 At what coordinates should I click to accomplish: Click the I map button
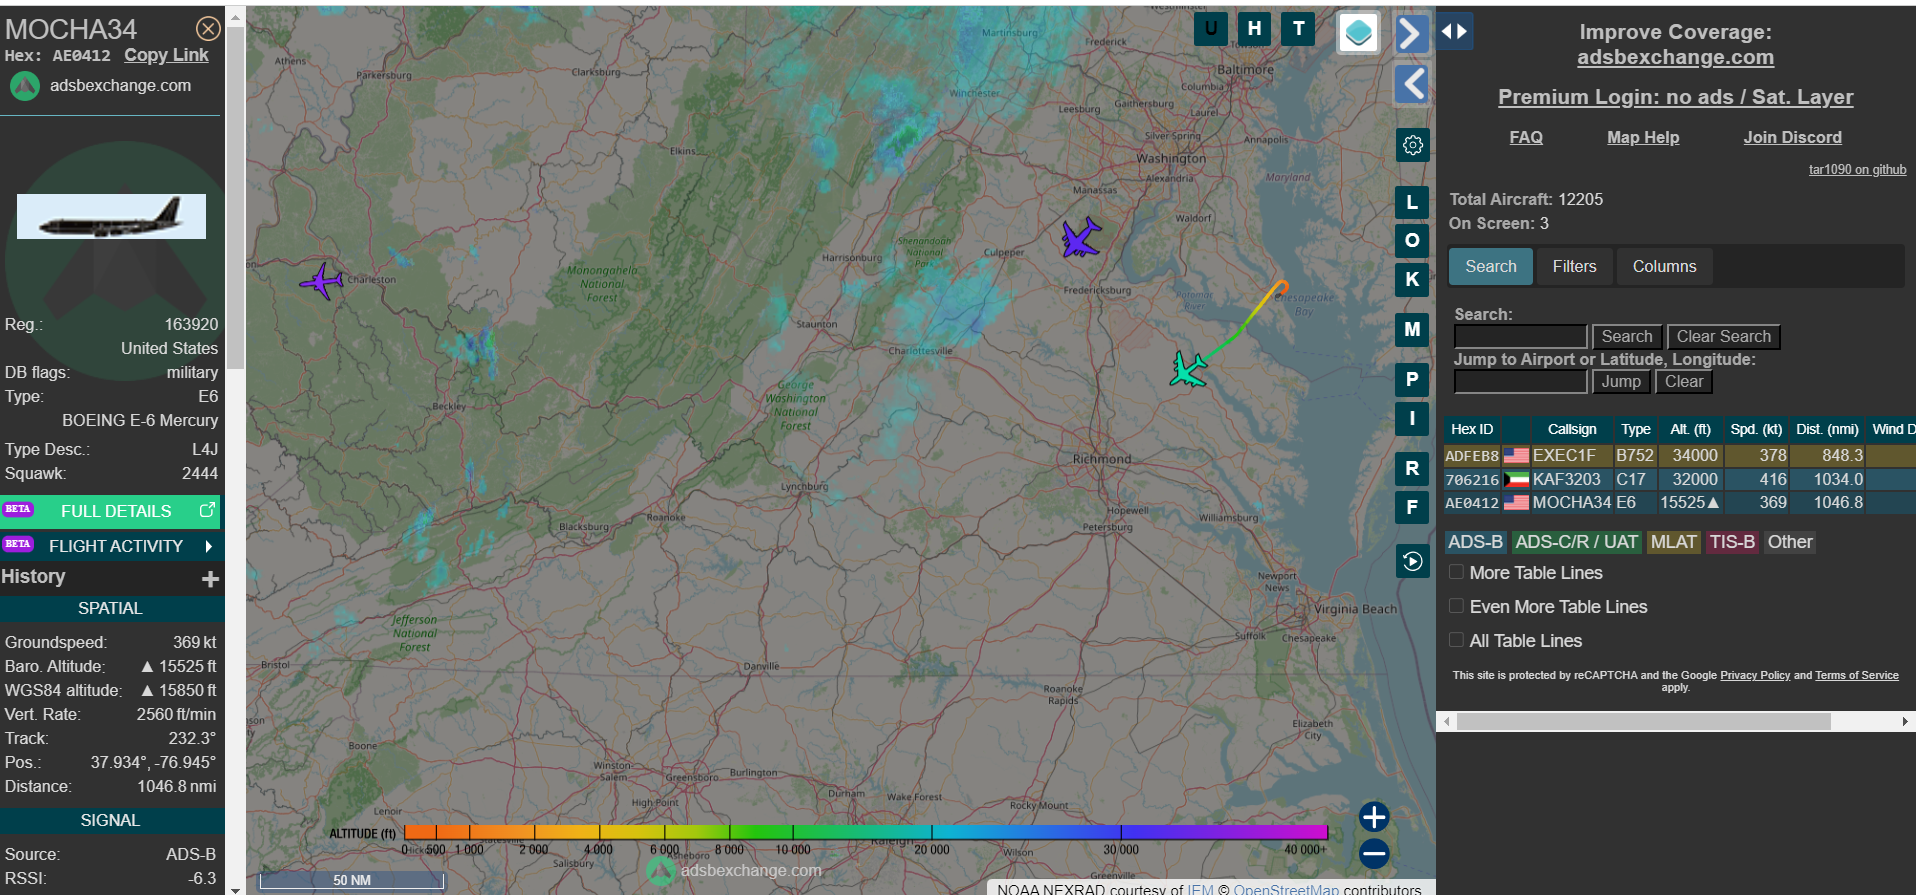1412,418
